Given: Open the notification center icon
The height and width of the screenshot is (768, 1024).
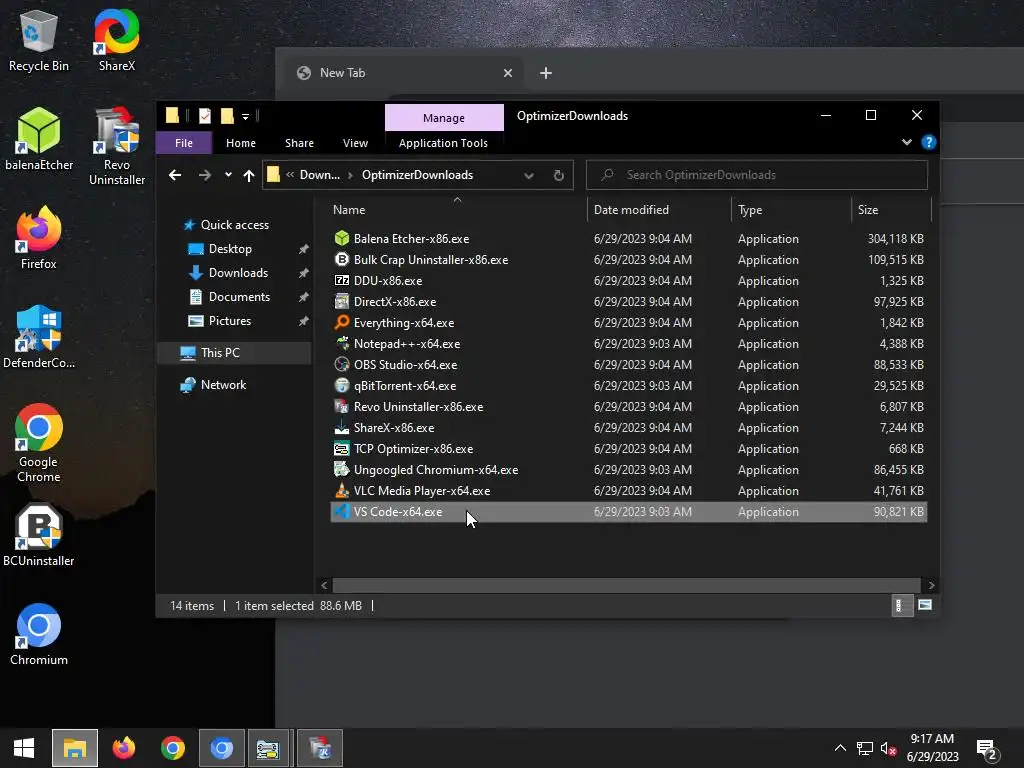Looking at the screenshot, I should tap(987, 749).
